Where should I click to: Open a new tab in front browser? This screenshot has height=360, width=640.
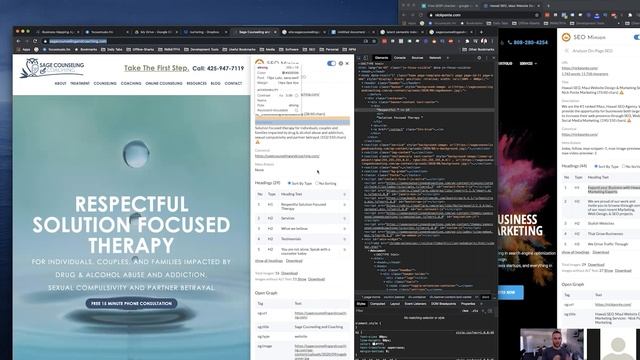[481, 32]
